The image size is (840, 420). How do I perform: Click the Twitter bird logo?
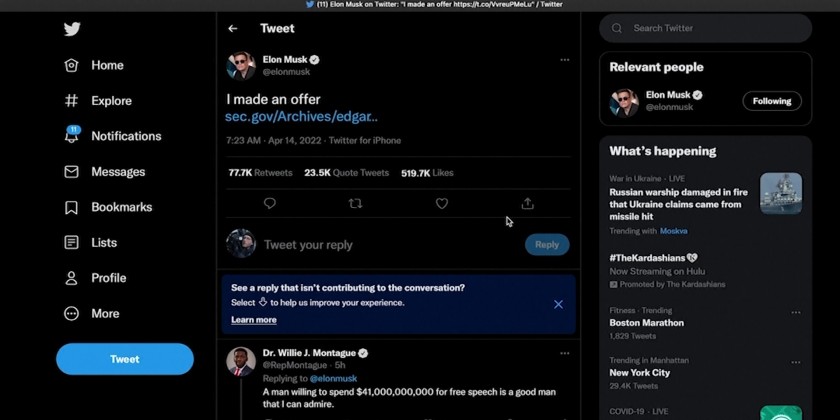pos(72,29)
